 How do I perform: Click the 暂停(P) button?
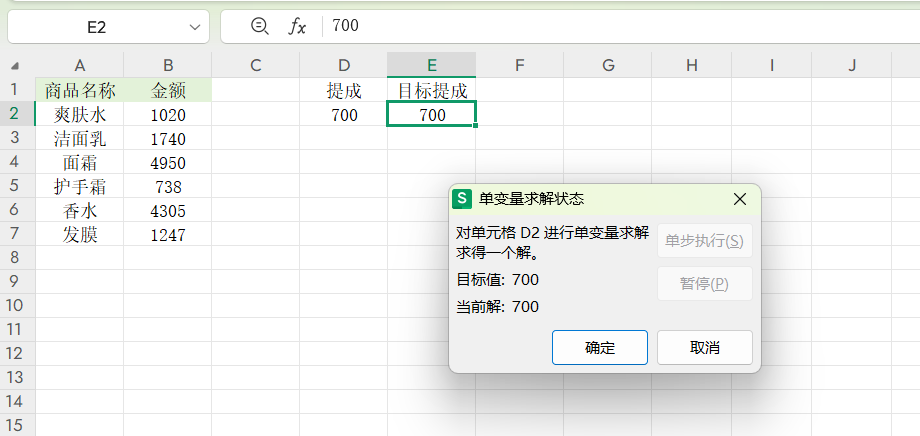[x=705, y=284]
